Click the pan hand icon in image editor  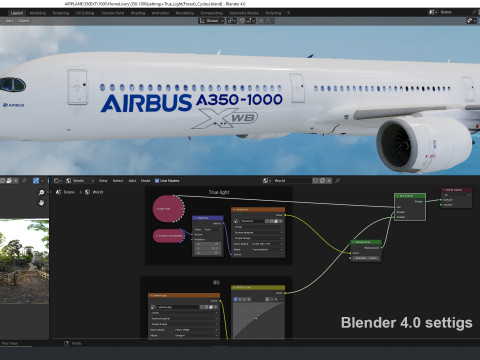41,203
